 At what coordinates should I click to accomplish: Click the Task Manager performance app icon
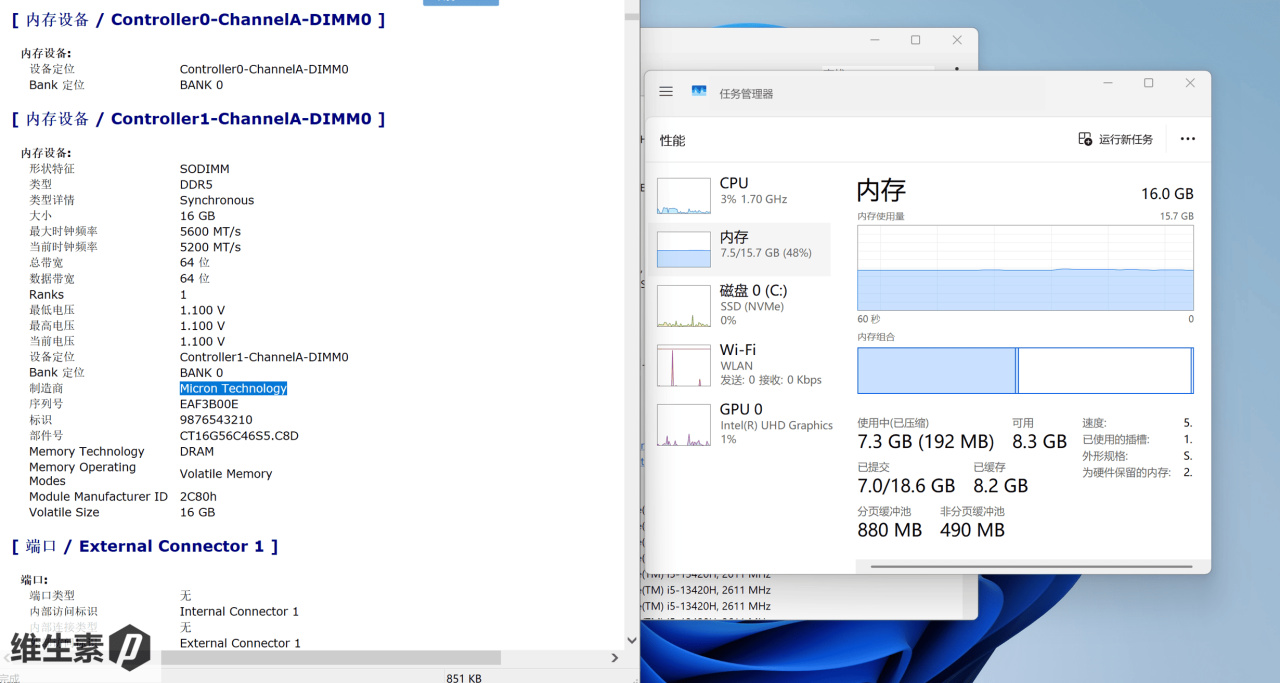click(x=699, y=92)
